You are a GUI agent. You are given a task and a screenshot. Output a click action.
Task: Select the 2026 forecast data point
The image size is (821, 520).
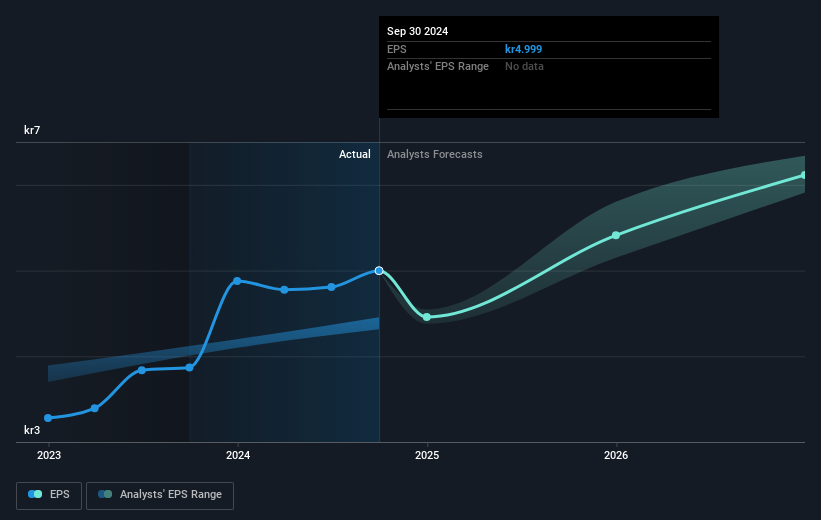click(616, 235)
